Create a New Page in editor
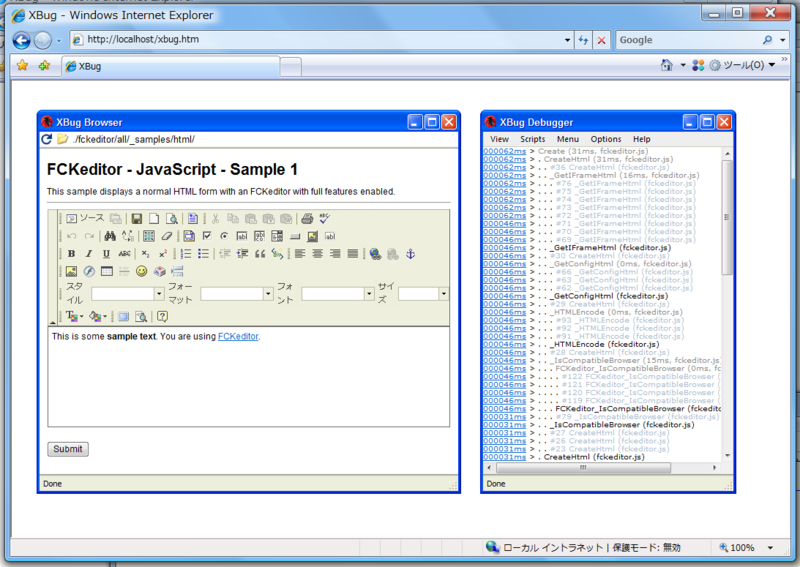The image size is (800, 567). click(154, 219)
